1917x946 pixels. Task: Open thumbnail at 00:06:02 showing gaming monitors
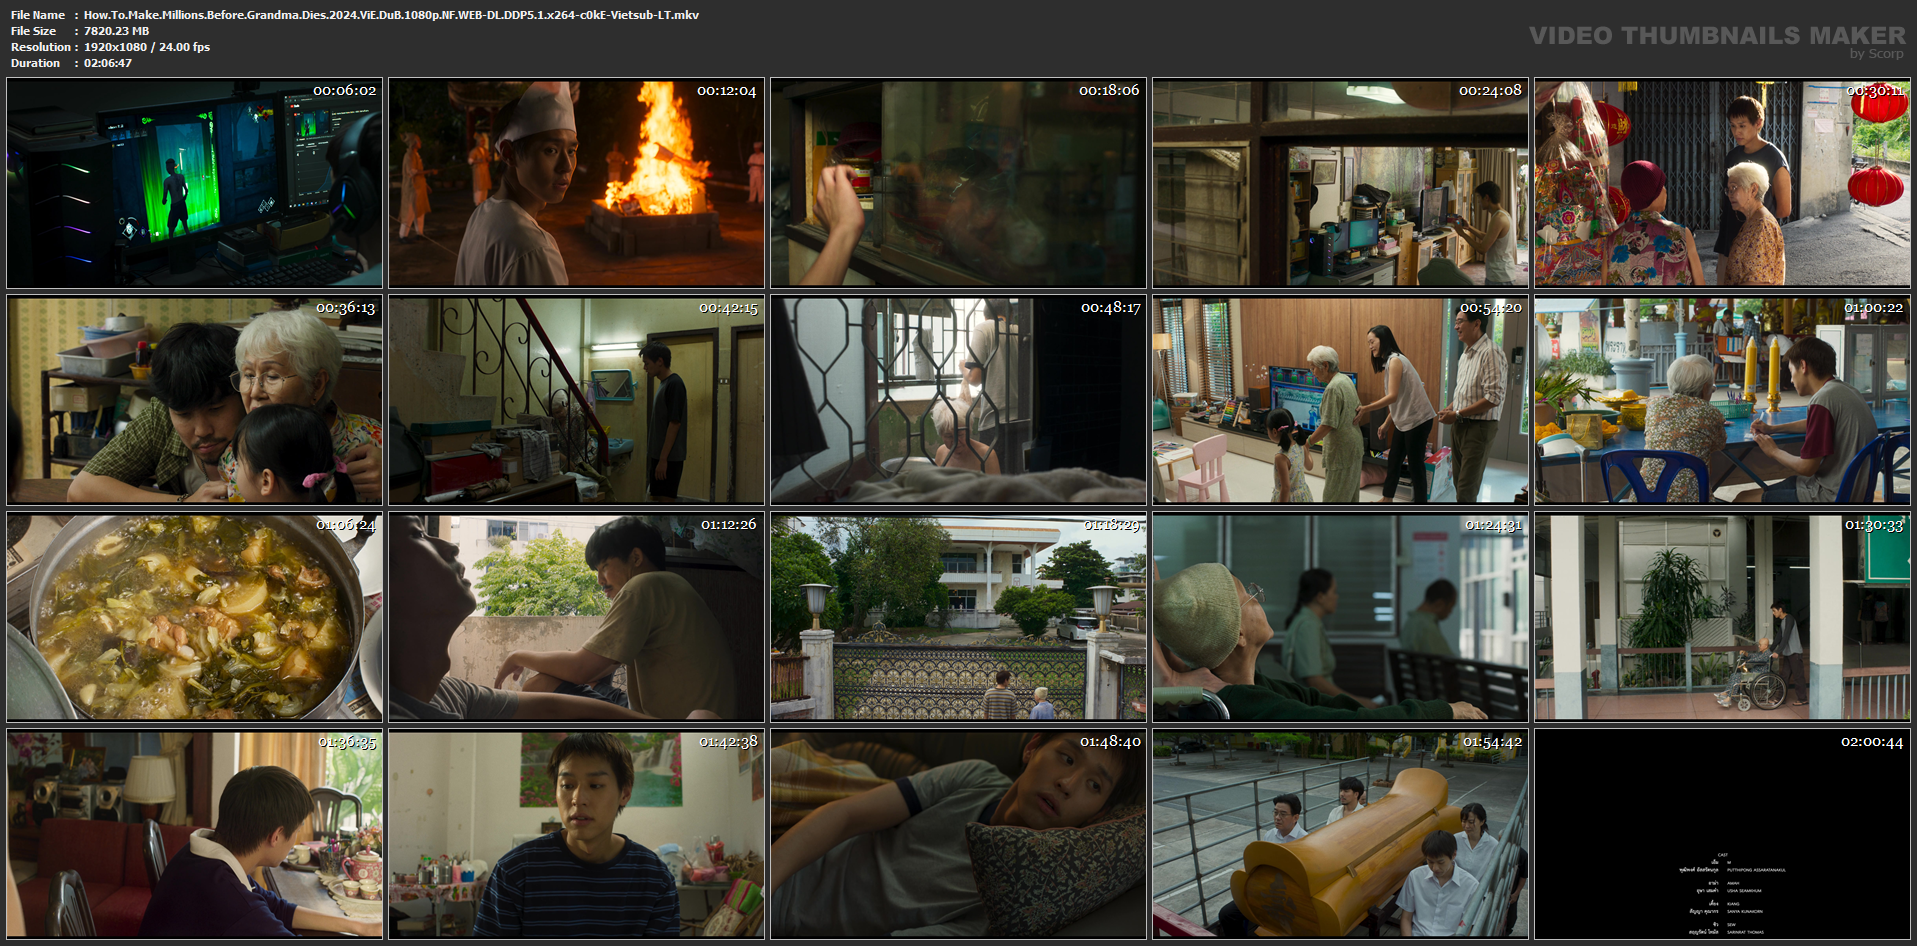tap(195, 184)
